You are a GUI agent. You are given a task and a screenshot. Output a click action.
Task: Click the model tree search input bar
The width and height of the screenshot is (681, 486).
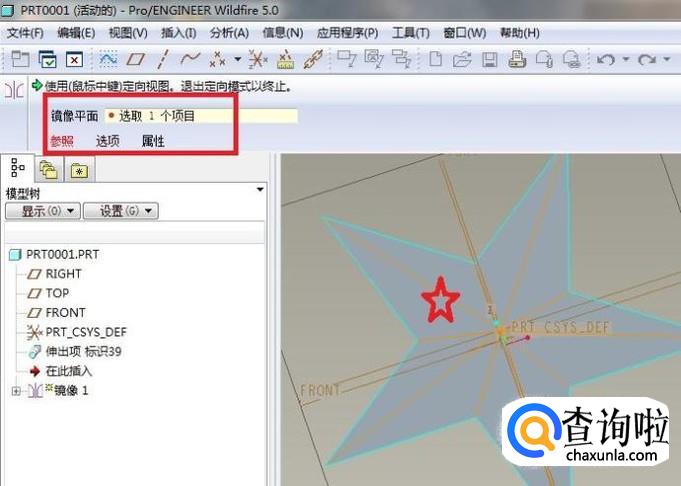tap(134, 231)
